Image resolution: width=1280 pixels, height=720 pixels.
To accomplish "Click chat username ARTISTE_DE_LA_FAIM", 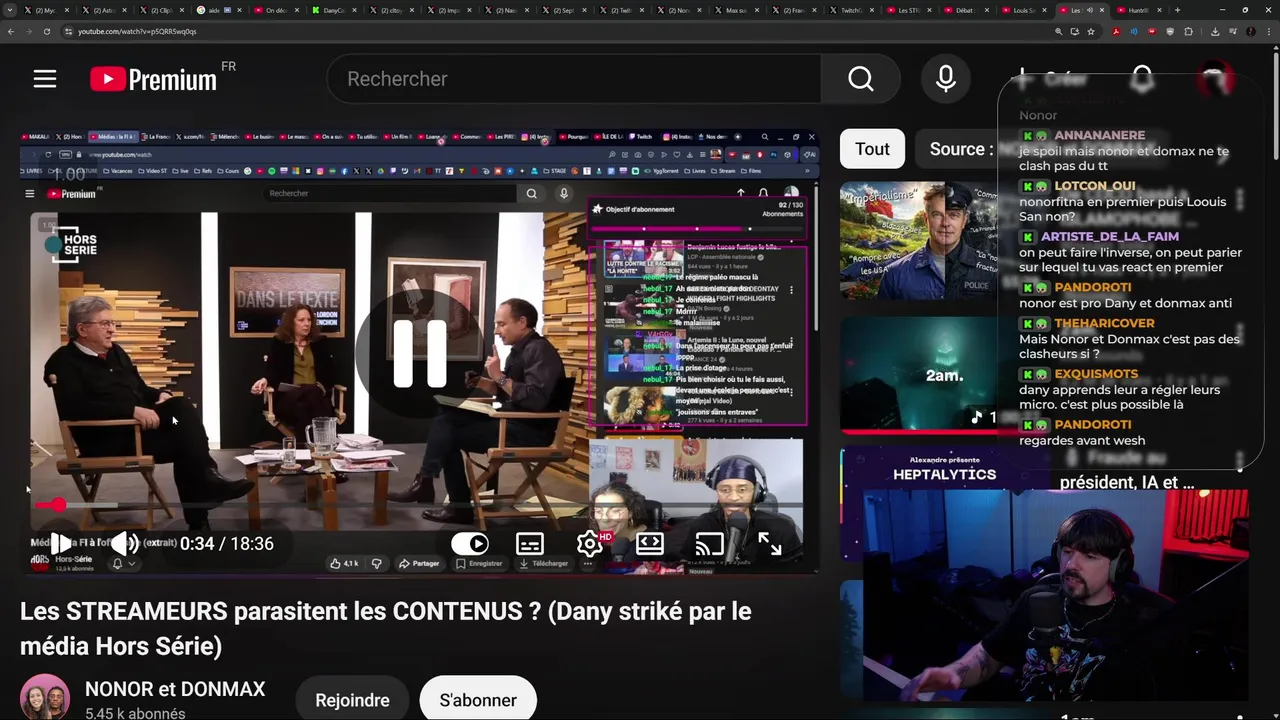I will tap(1110, 236).
